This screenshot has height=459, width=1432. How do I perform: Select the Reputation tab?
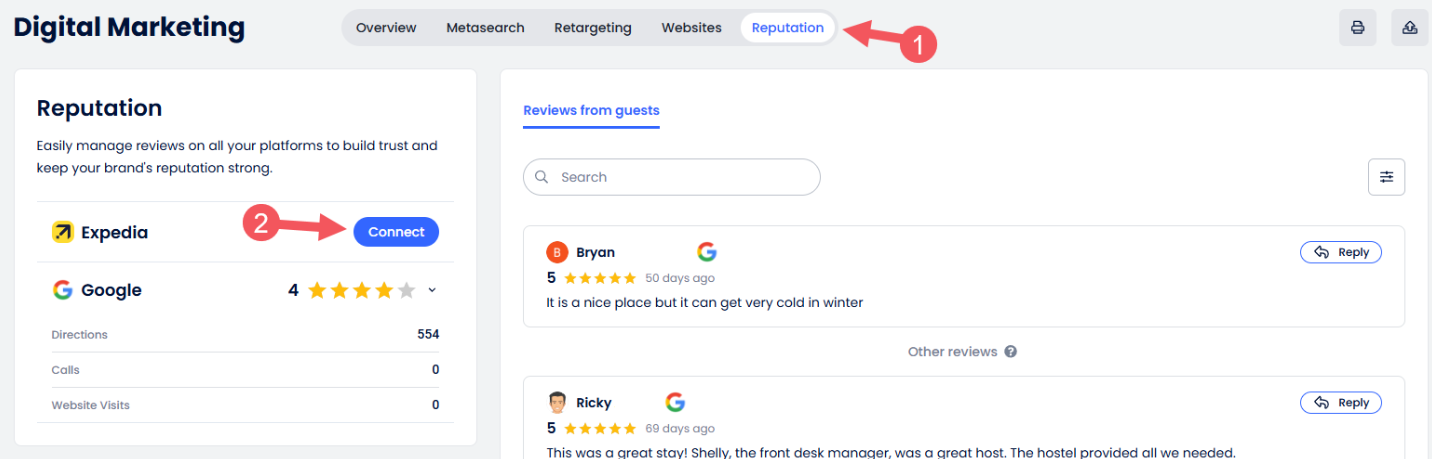[x=788, y=28]
